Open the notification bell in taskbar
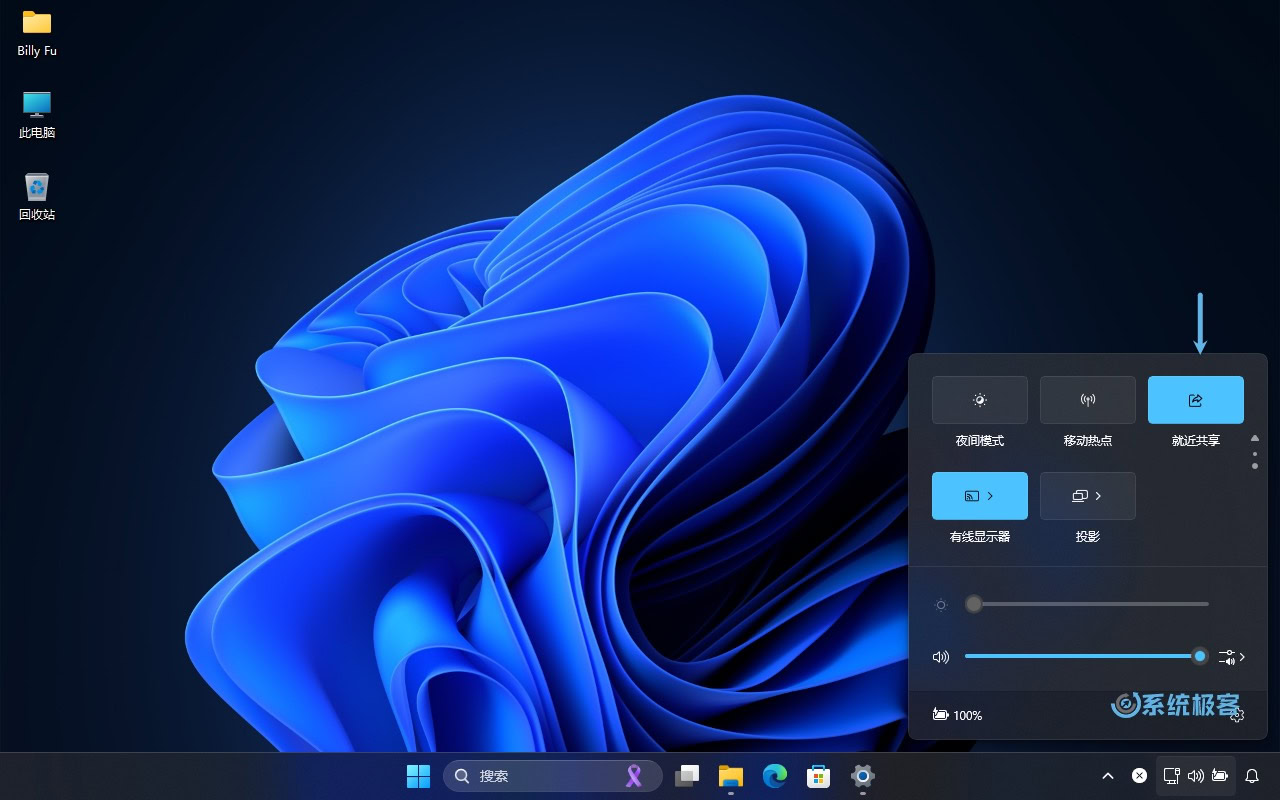 click(1251, 776)
